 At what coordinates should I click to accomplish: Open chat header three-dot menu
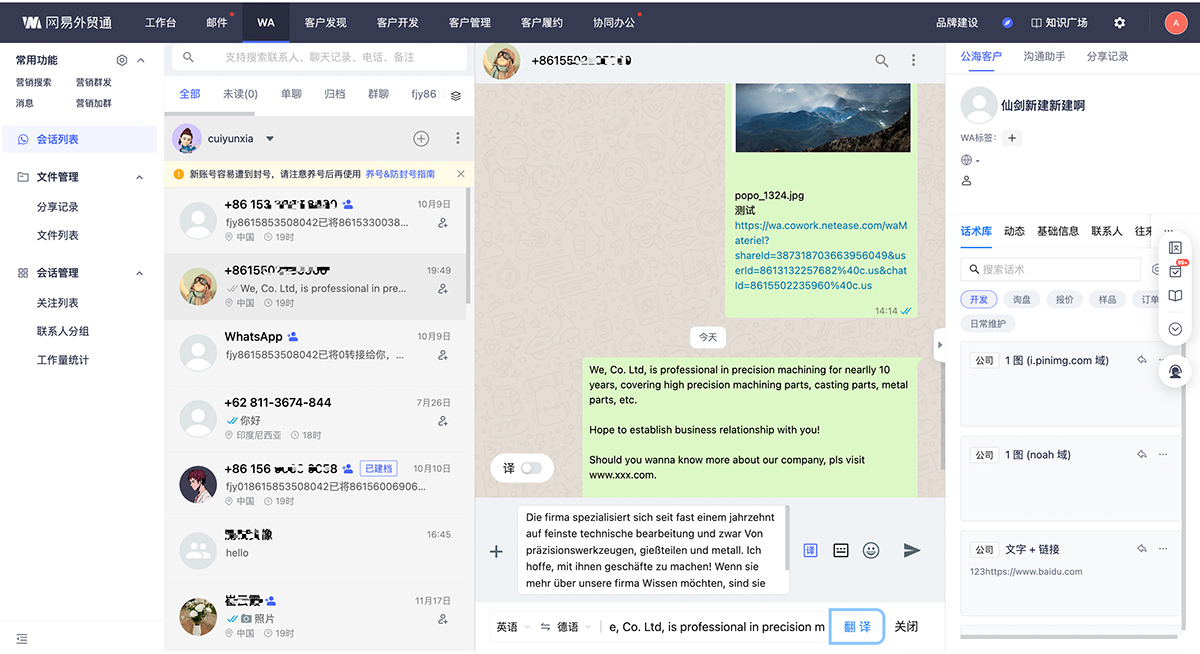click(x=913, y=61)
